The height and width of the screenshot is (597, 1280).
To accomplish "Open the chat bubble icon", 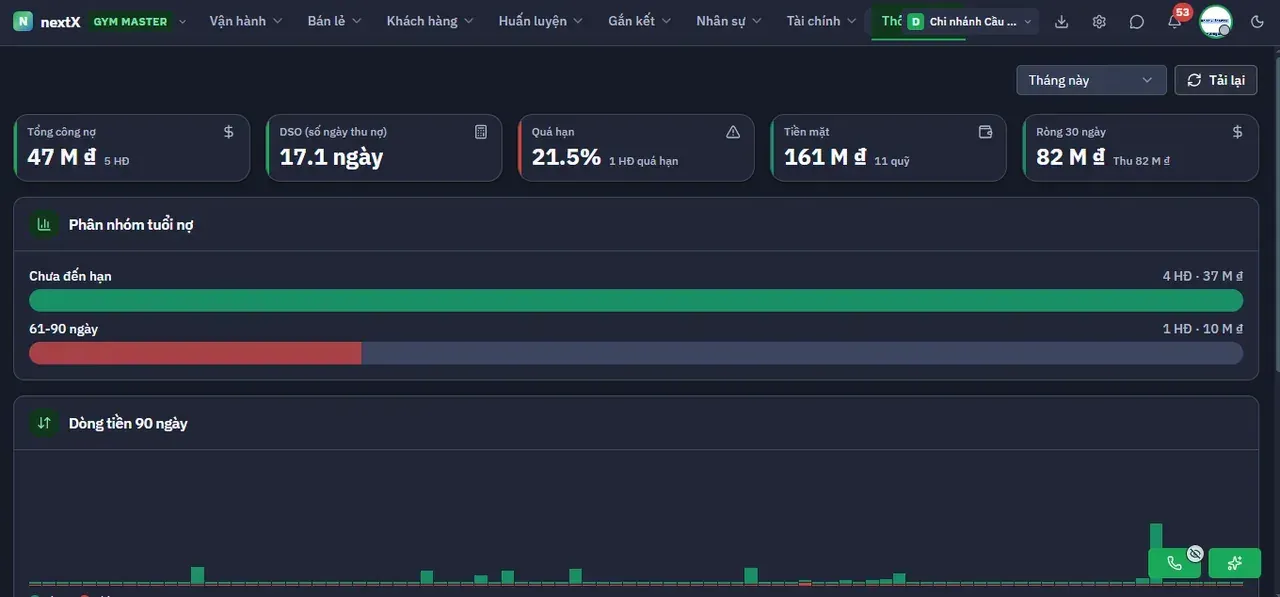I will pos(1137,21).
